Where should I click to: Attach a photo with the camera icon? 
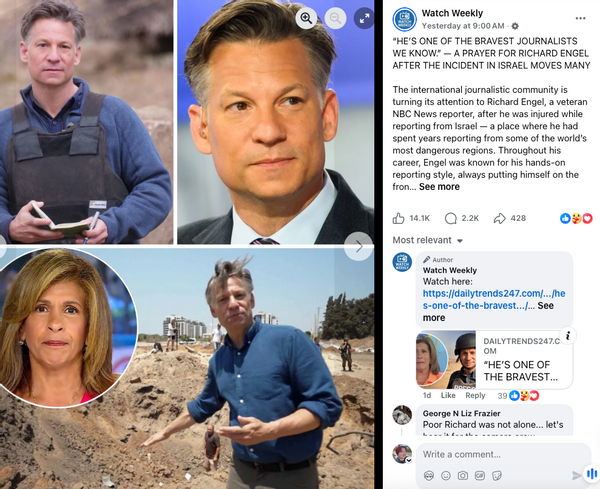463,476
